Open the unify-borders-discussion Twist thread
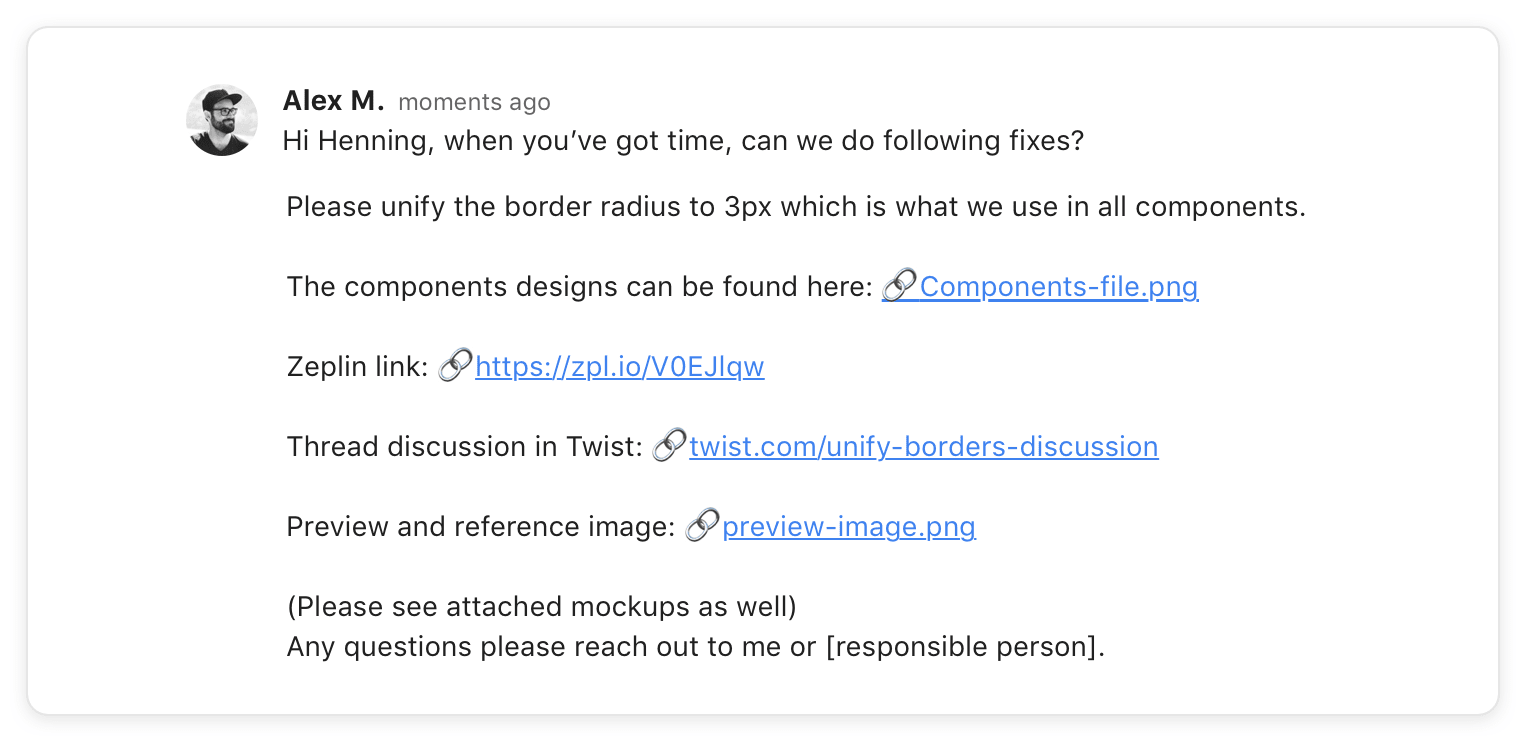1526x742 pixels. (923, 447)
